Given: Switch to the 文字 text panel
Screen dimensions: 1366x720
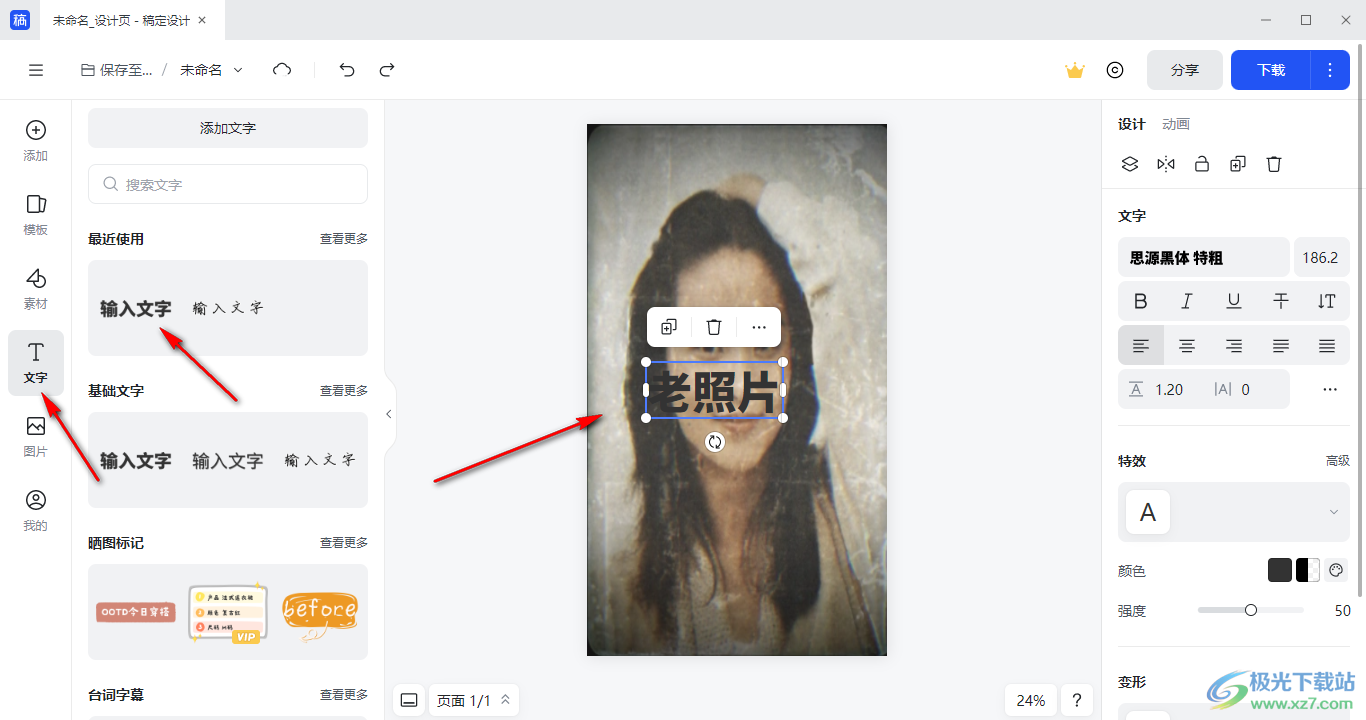Looking at the screenshot, I should click(x=36, y=362).
